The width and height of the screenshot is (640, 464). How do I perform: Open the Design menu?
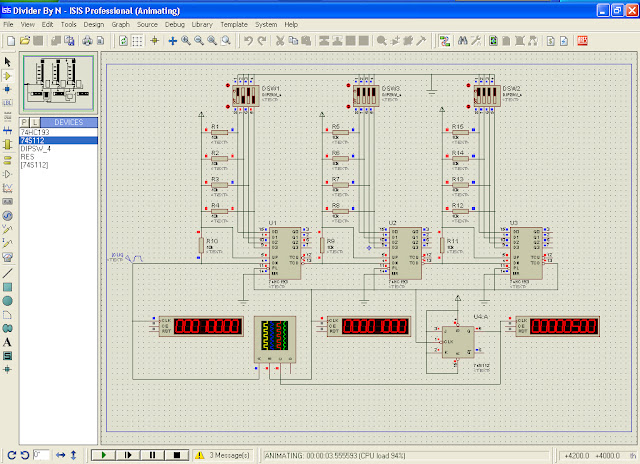click(94, 24)
